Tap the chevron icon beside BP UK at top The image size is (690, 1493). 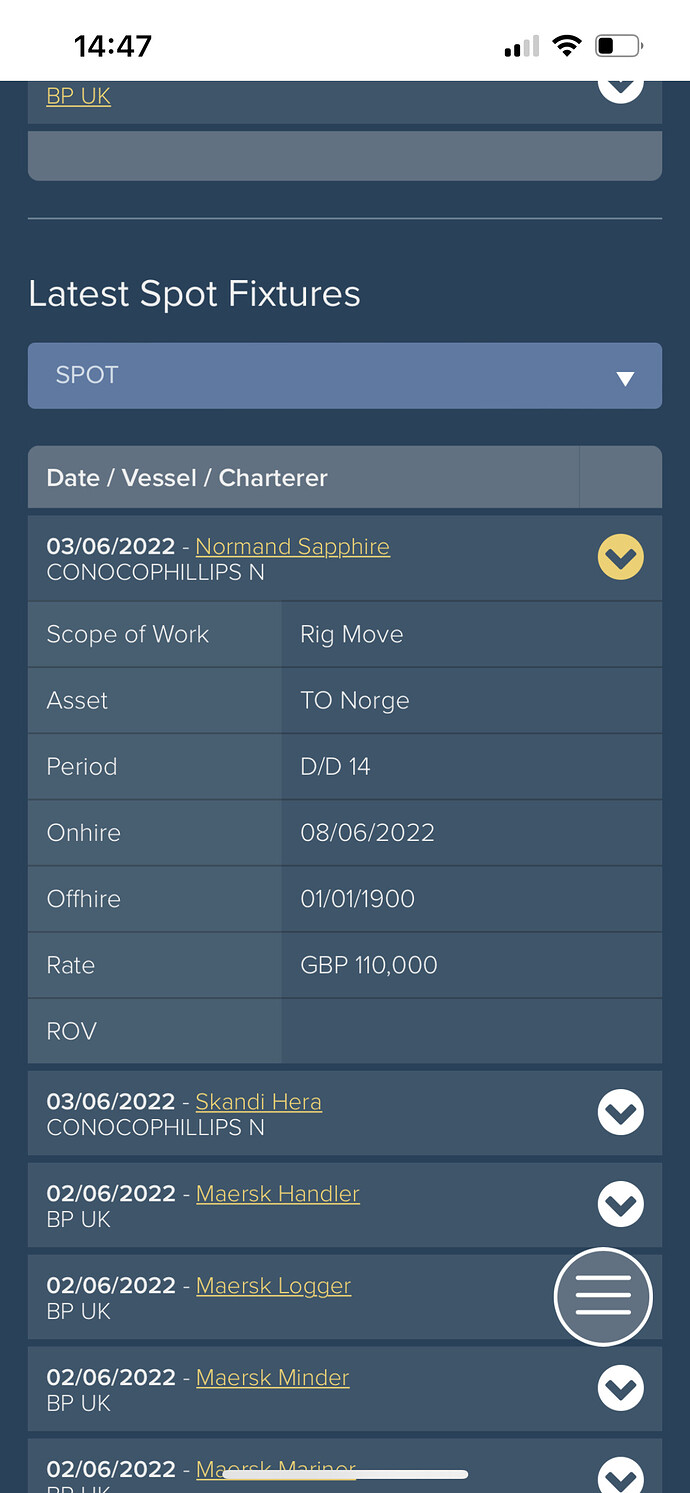[x=621, y=85]
